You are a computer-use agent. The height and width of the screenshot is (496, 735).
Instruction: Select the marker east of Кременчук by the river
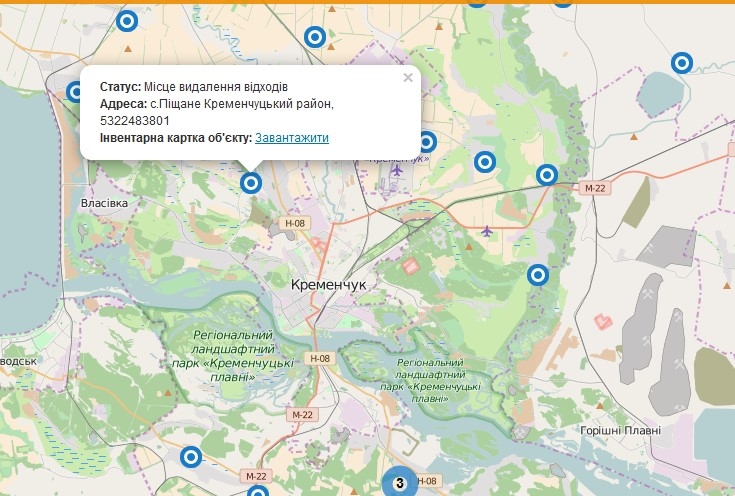(538, 274)
